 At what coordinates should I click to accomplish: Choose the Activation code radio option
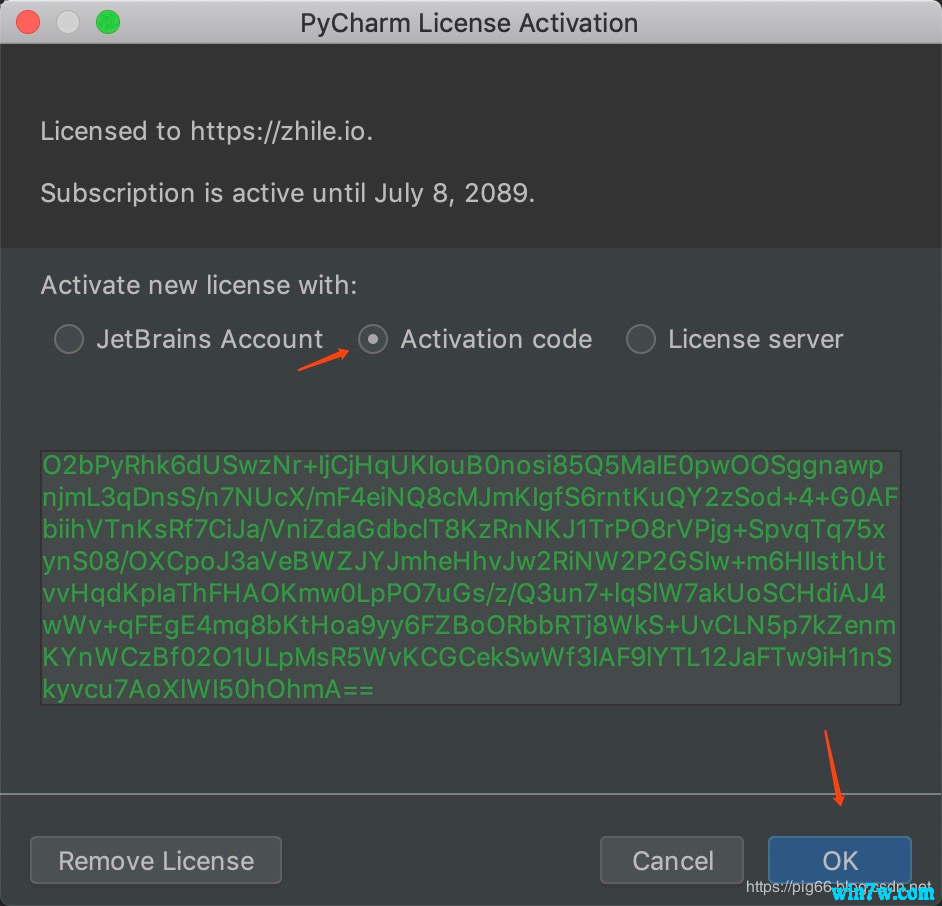373,340
